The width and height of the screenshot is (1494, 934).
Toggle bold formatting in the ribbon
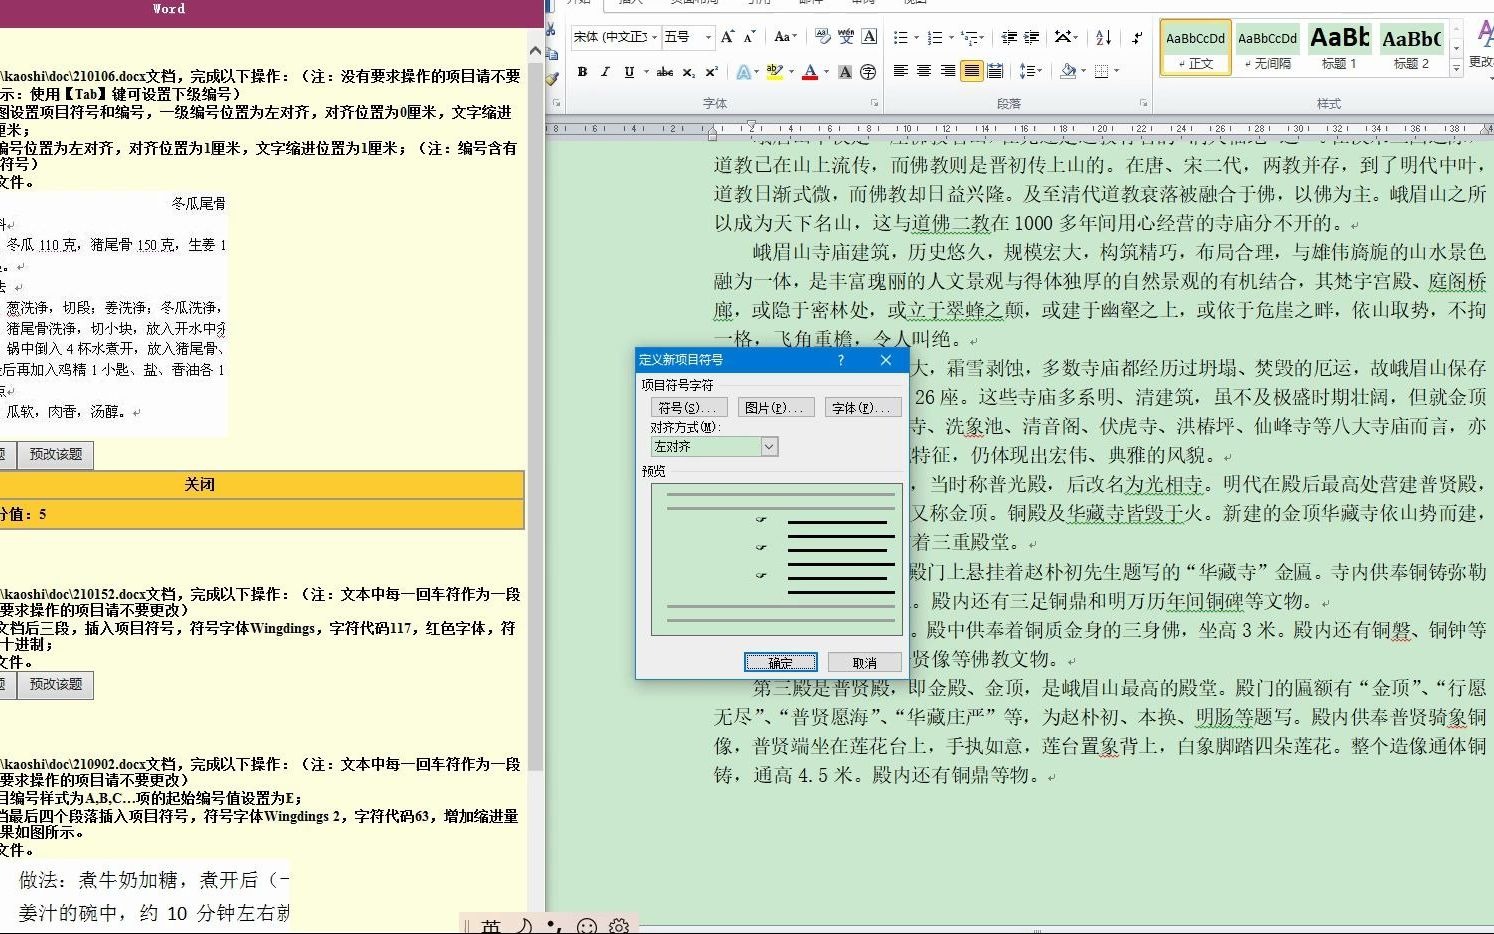tap(583, 71)
